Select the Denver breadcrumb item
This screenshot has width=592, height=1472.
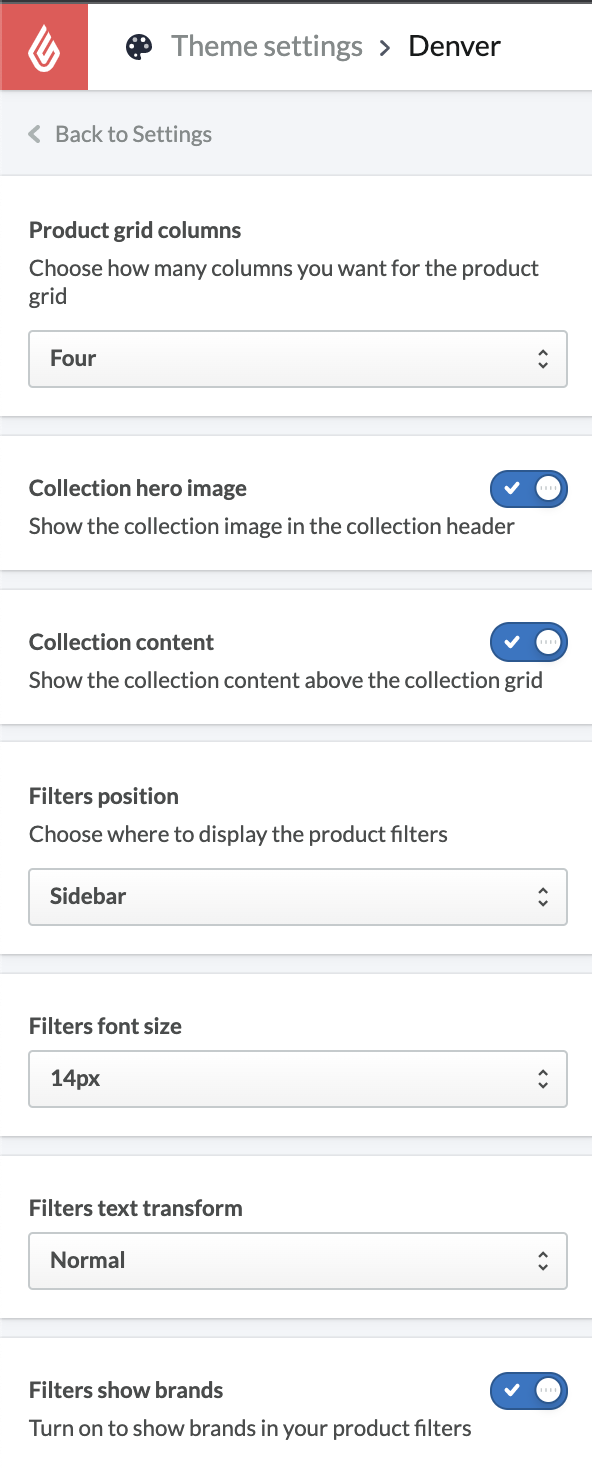tap(454, 46)
